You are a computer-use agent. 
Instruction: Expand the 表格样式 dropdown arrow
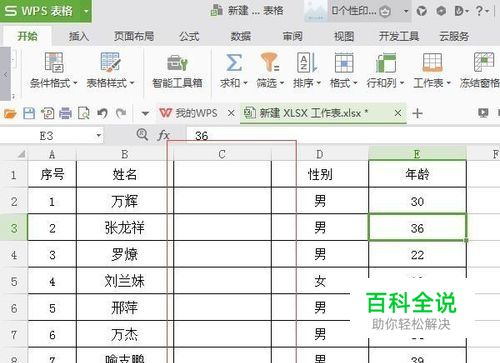click(132, 83)
